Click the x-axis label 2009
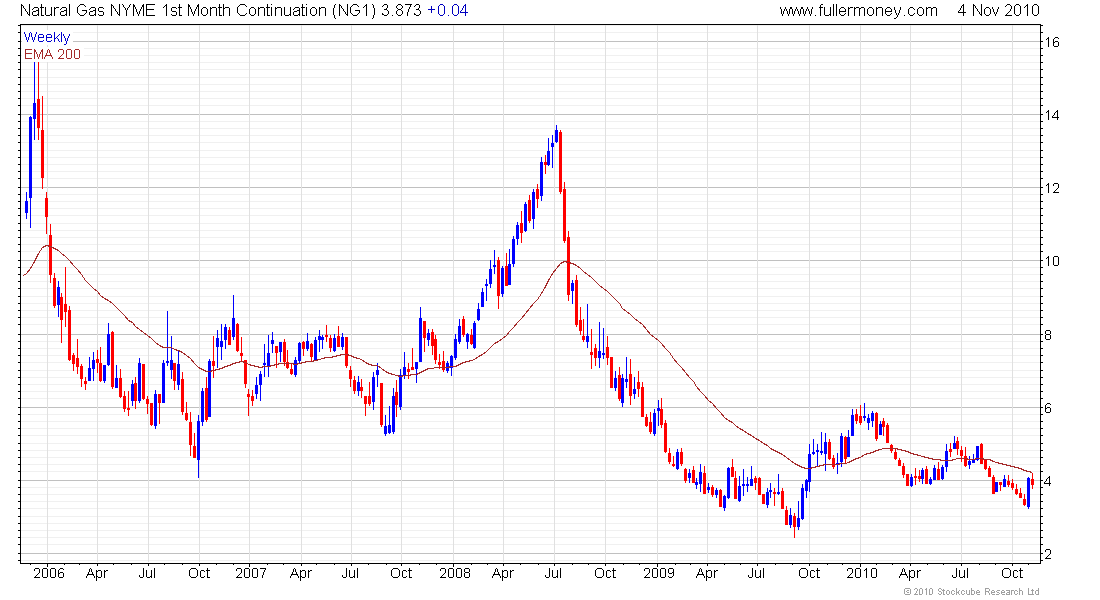1100x600 pixels. (x=658, y=573)
